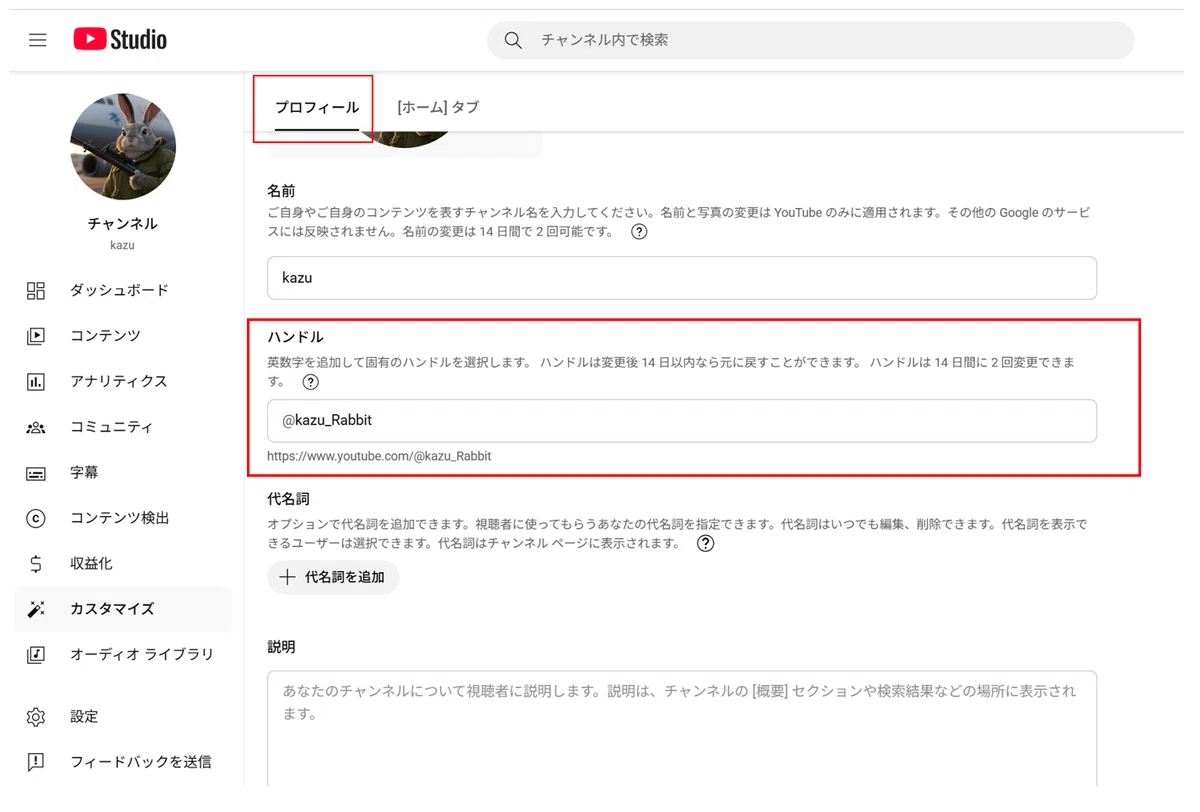1200x812 pixels.
Task: Switch to the [ホーム] タブ tab
Action: click(x=438, y=108)
